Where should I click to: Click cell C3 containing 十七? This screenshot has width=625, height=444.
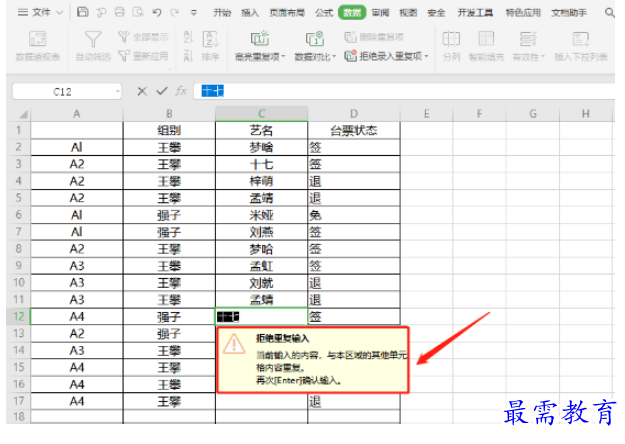[261, 164]
